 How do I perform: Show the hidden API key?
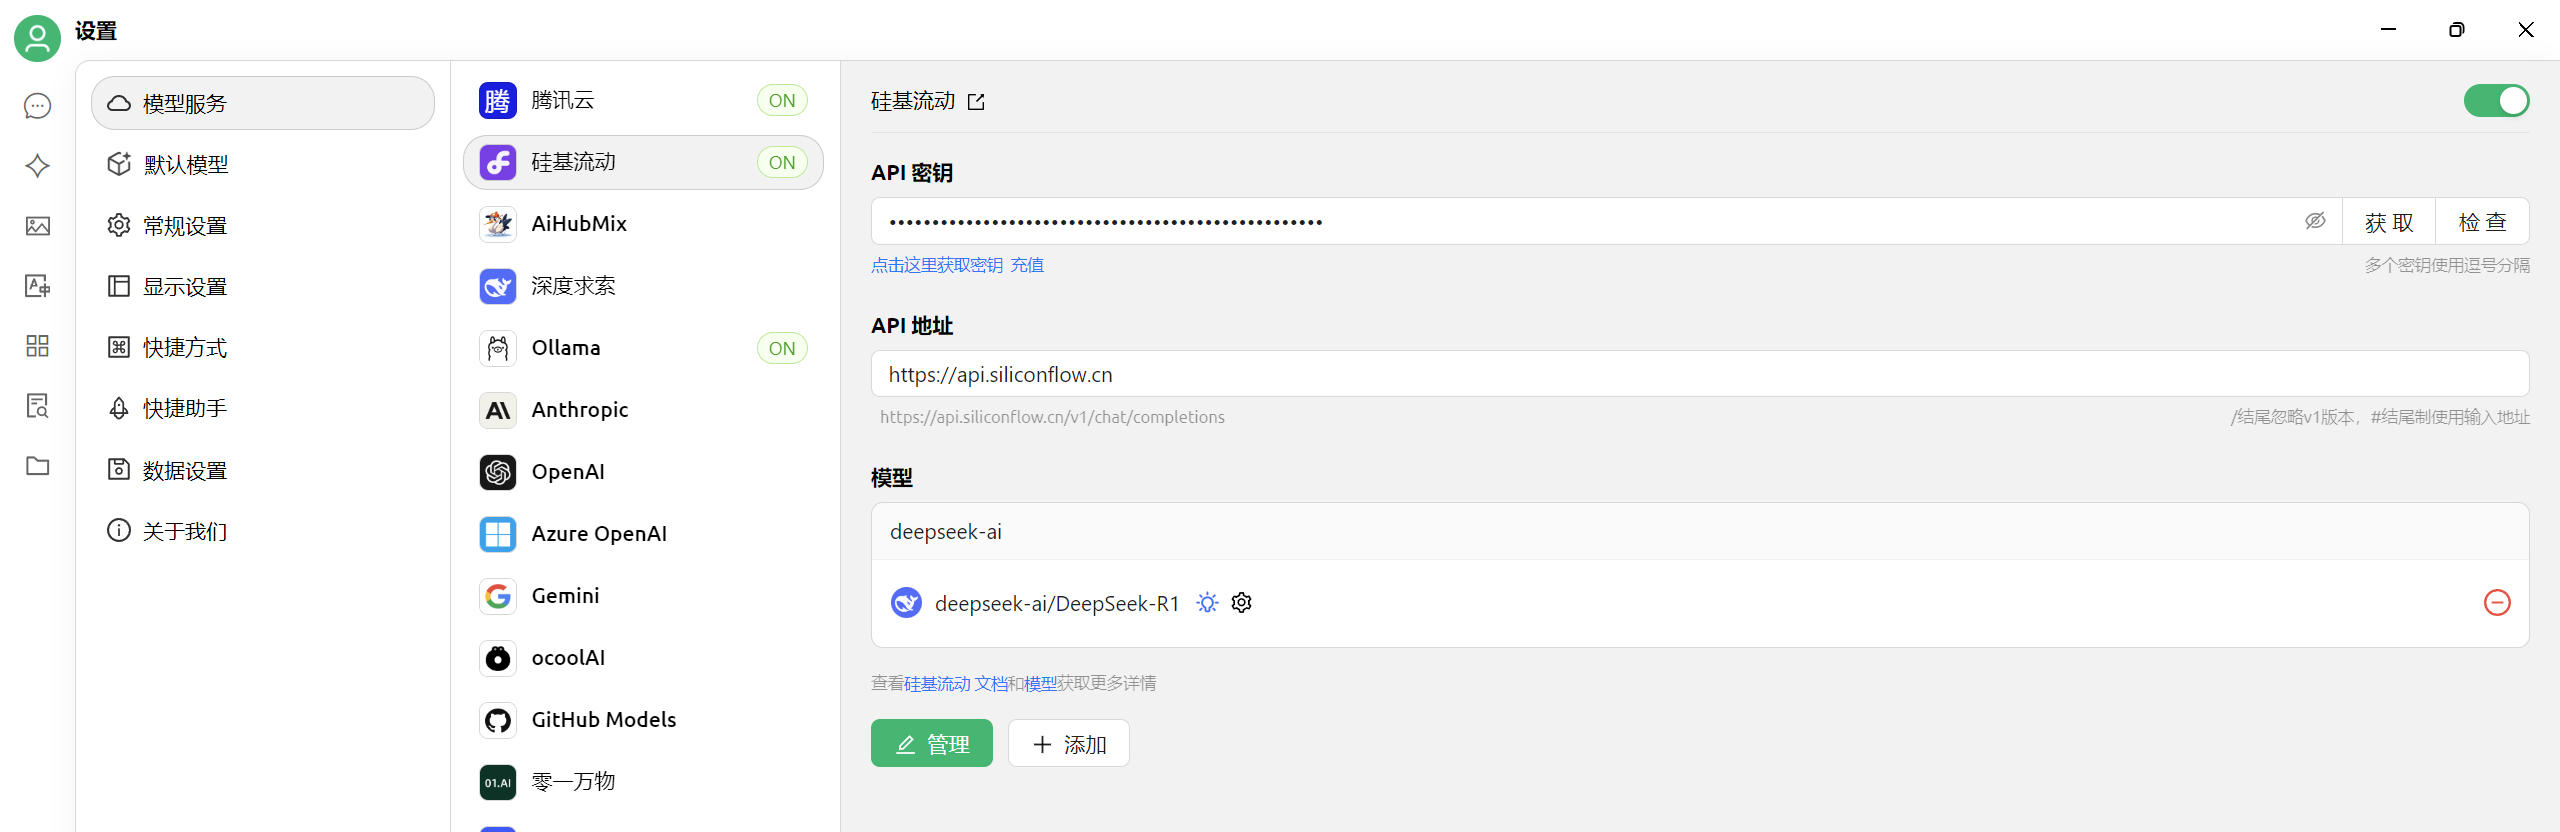click(2315, 221)
